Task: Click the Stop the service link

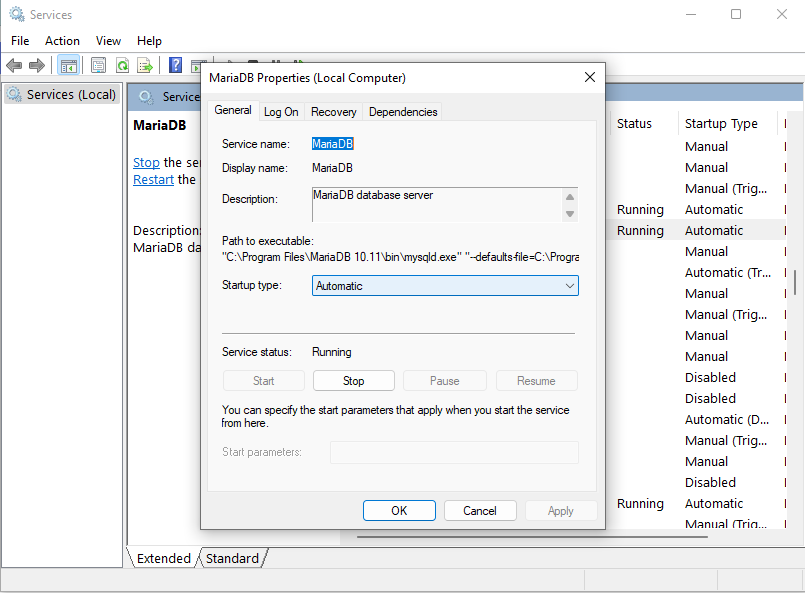Action: [146, 163]
